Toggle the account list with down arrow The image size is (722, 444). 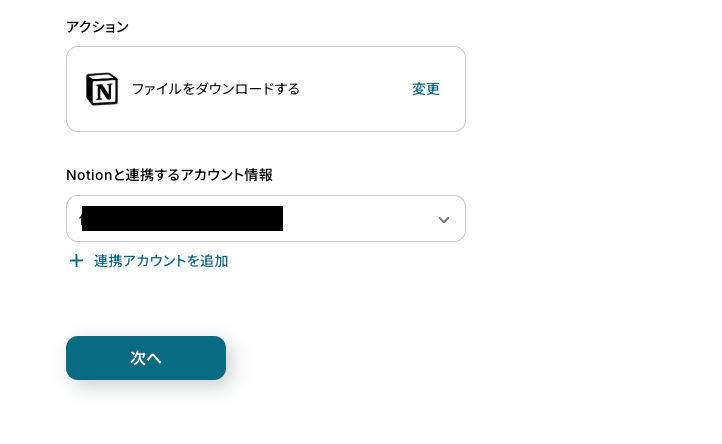(444, 219)
